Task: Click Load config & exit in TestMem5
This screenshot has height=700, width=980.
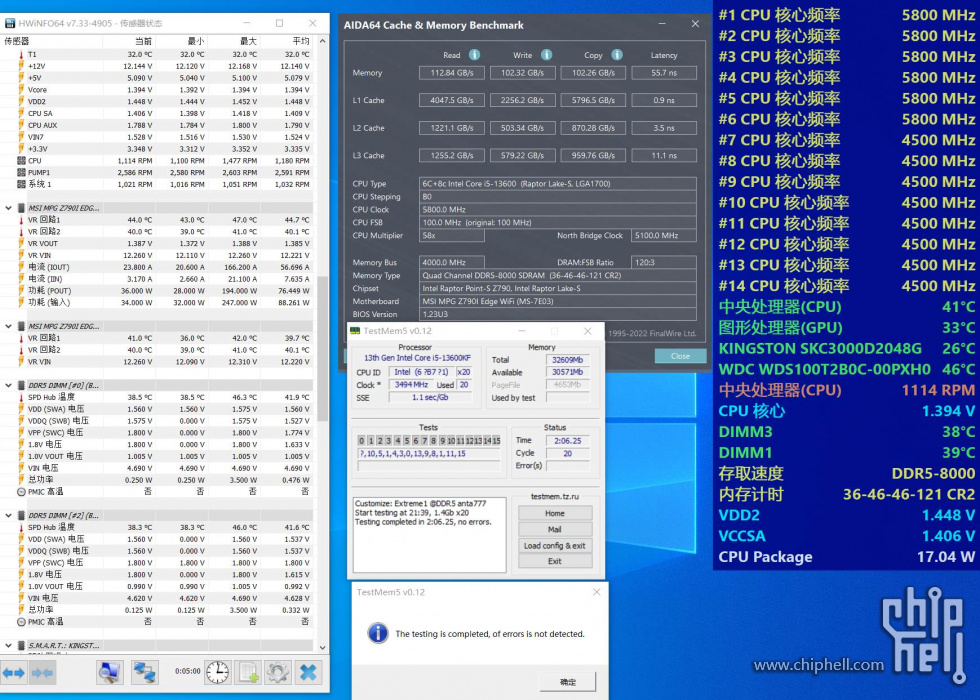Action: coord(555,546)
